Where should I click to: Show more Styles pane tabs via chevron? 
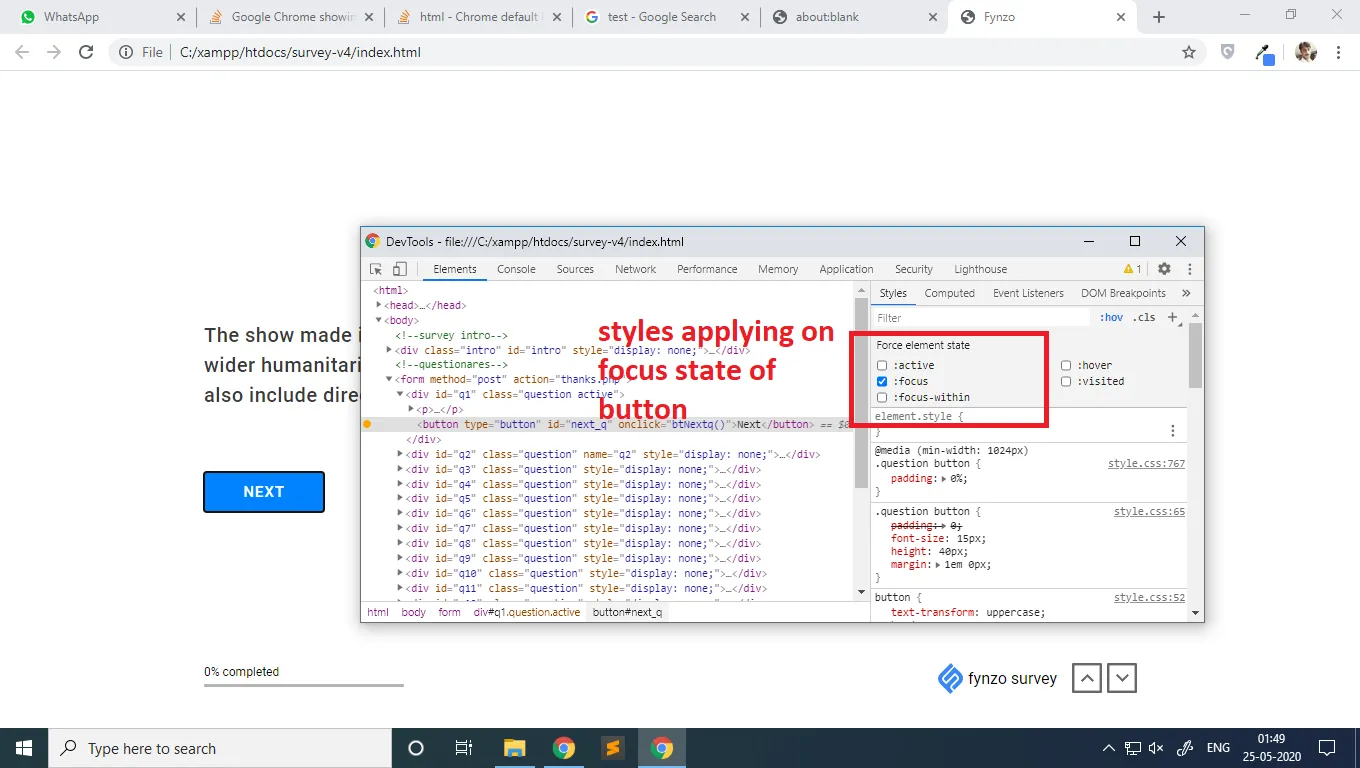pyautogui.click(x=1186, y=293)
